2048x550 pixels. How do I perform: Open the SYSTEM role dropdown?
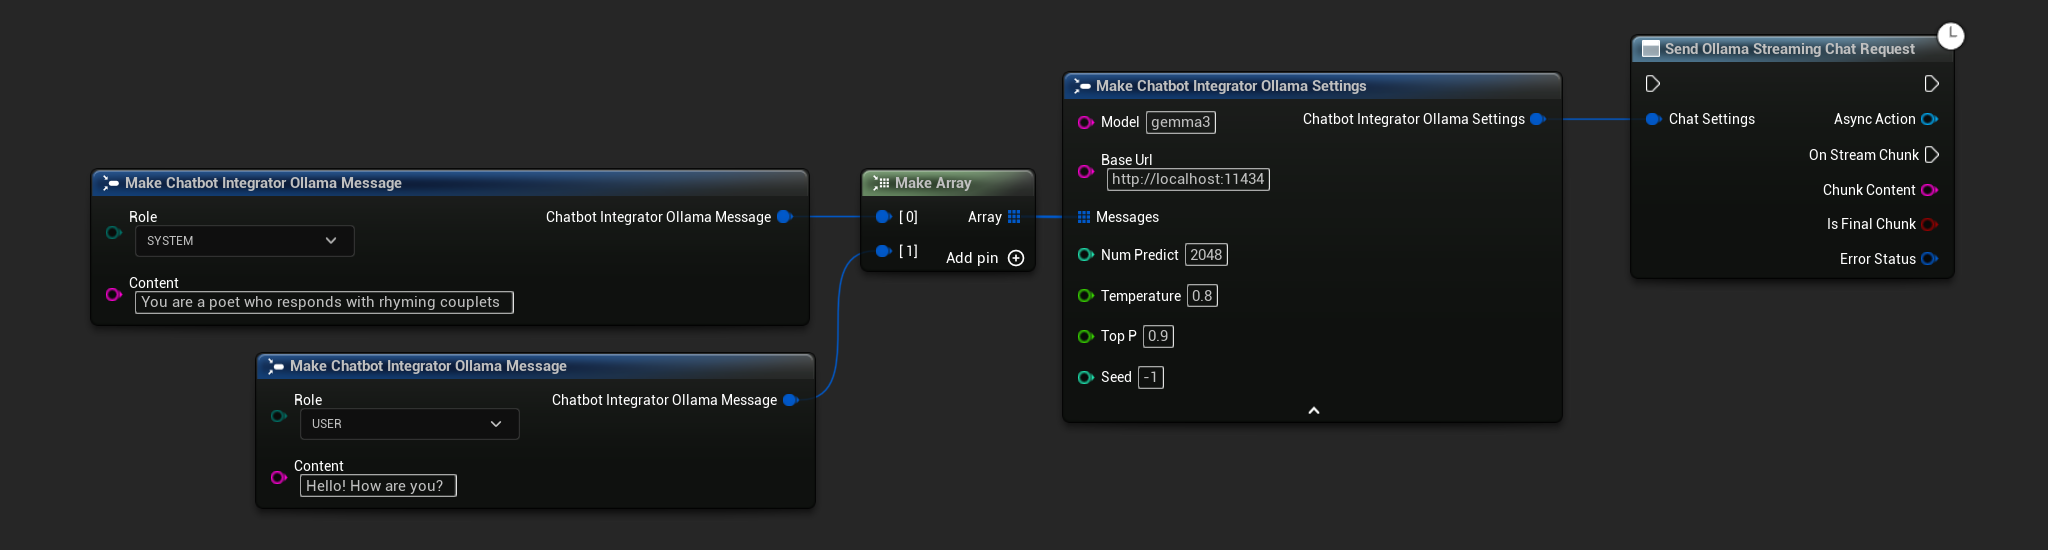(x=244, y=241)
